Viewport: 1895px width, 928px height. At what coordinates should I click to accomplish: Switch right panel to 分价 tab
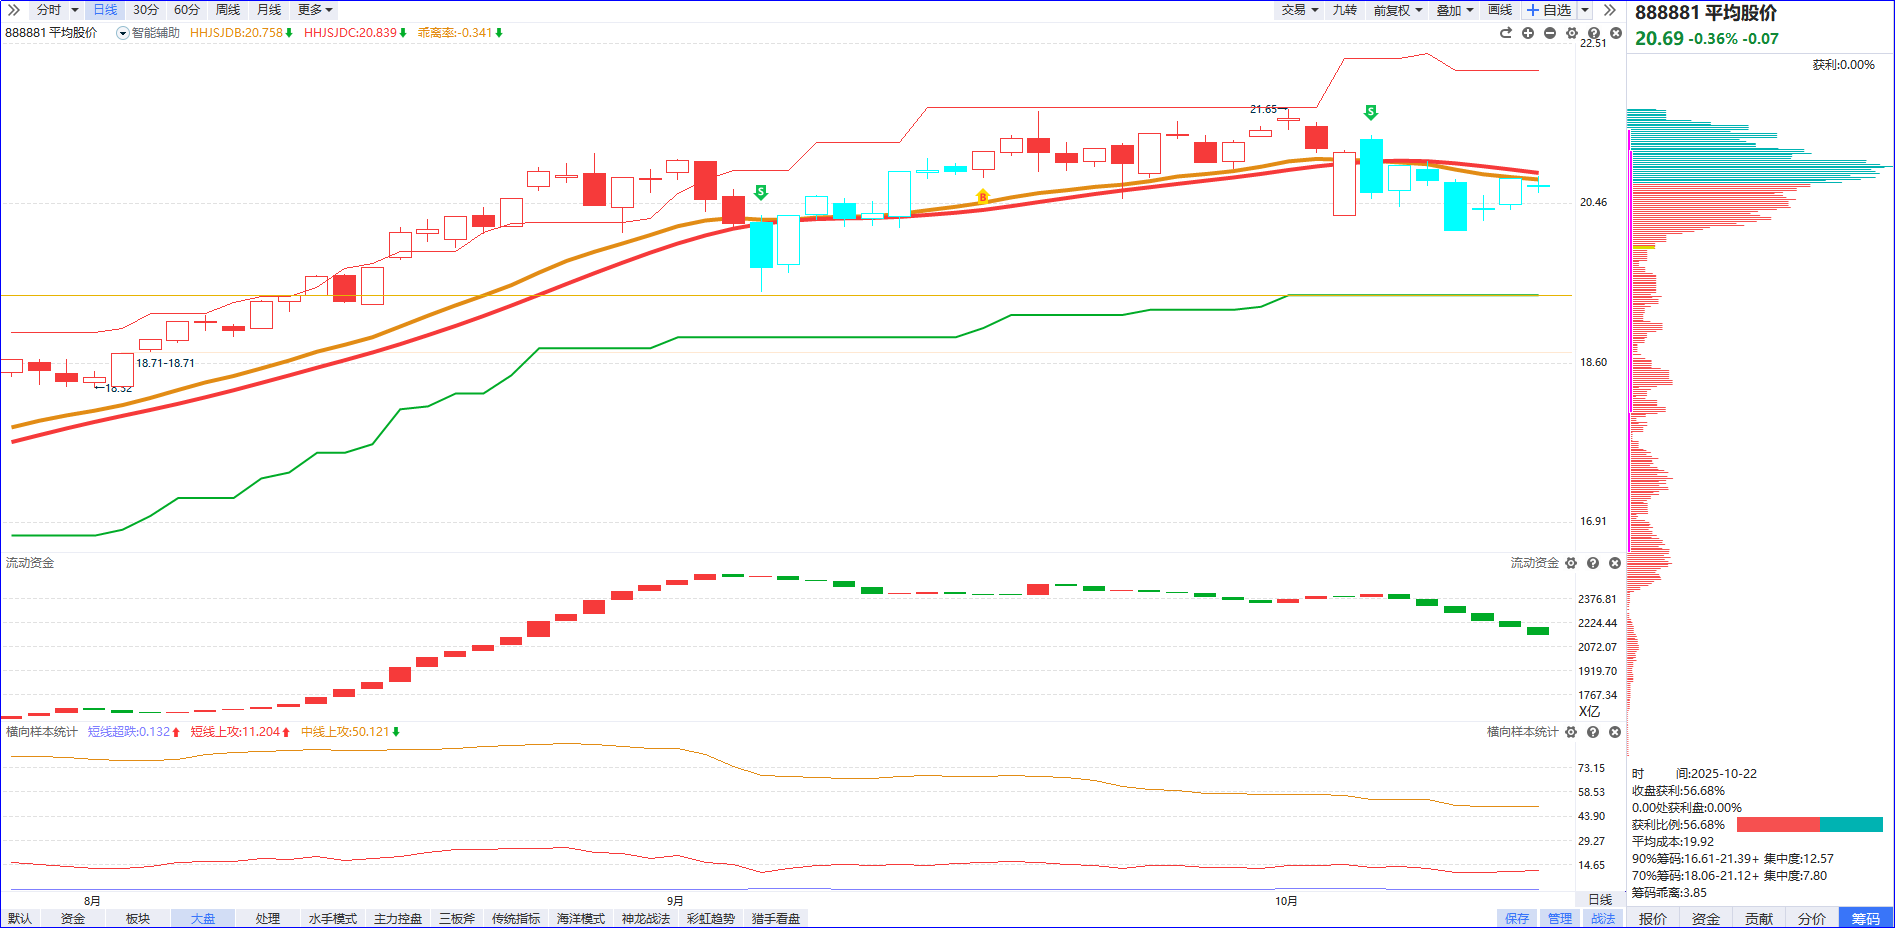1812,919
